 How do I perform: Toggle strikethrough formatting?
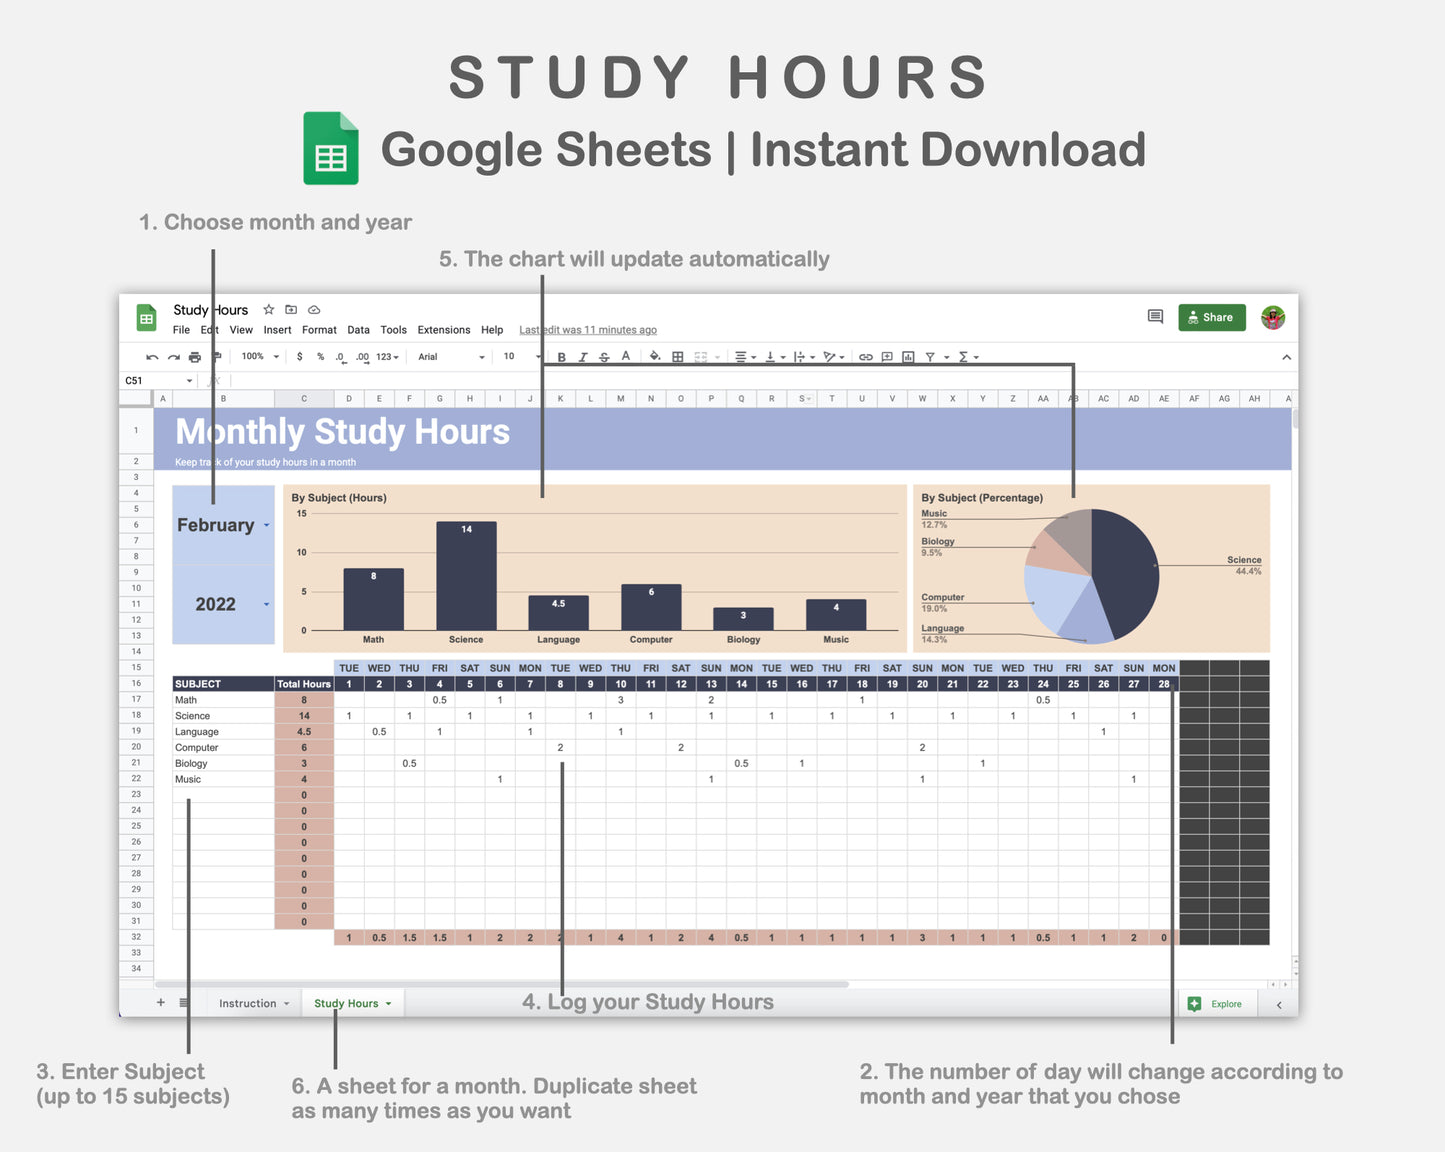[x=604, y=357]
